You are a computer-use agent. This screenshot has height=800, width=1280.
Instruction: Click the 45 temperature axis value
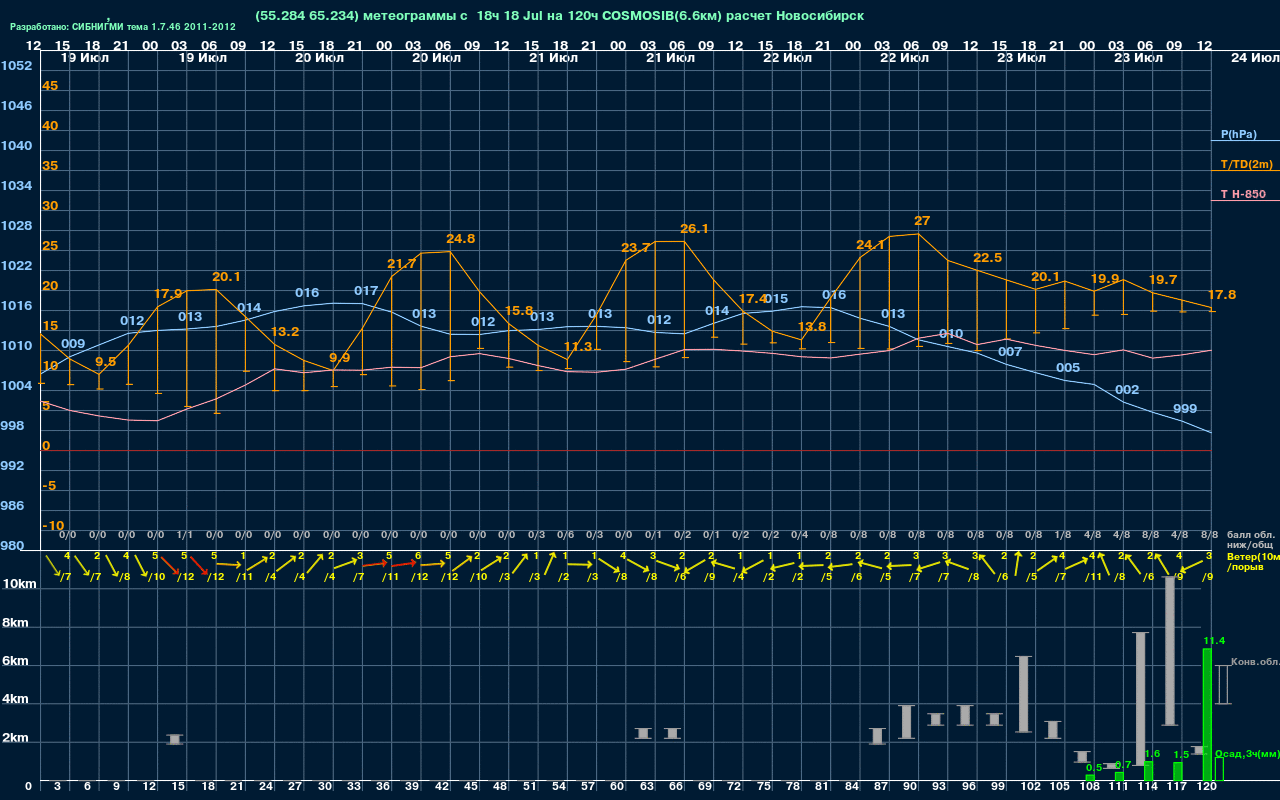coord(50,86)
